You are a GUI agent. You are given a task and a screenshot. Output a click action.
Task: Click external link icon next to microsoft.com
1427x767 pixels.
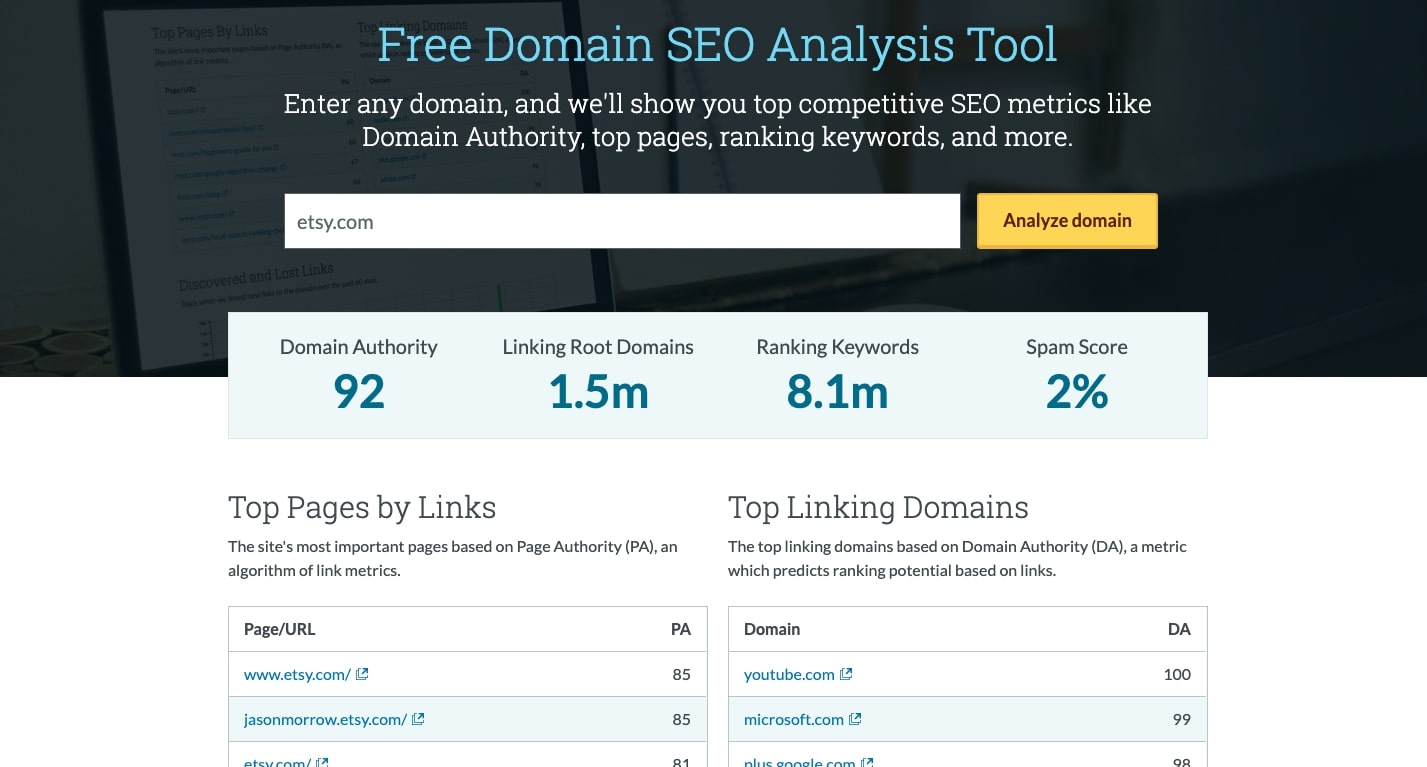855,719
